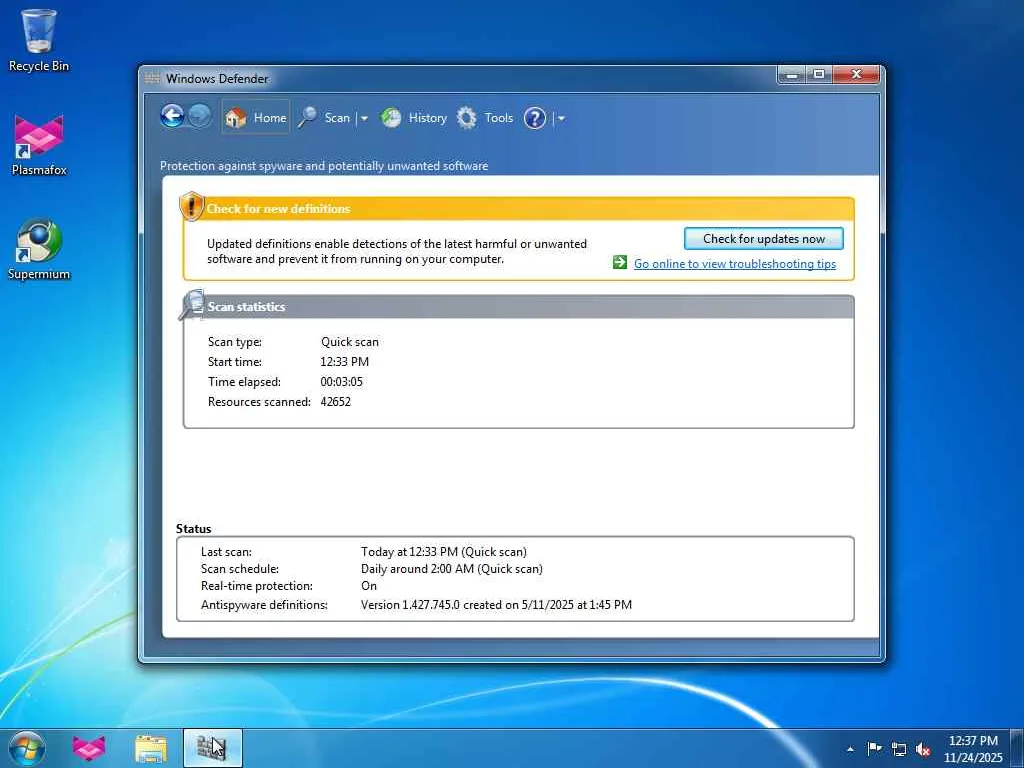Click Check for updates now button
The width and height of the screenshot is (1024, 768).
pyautogui.click(x=763, y=238)
